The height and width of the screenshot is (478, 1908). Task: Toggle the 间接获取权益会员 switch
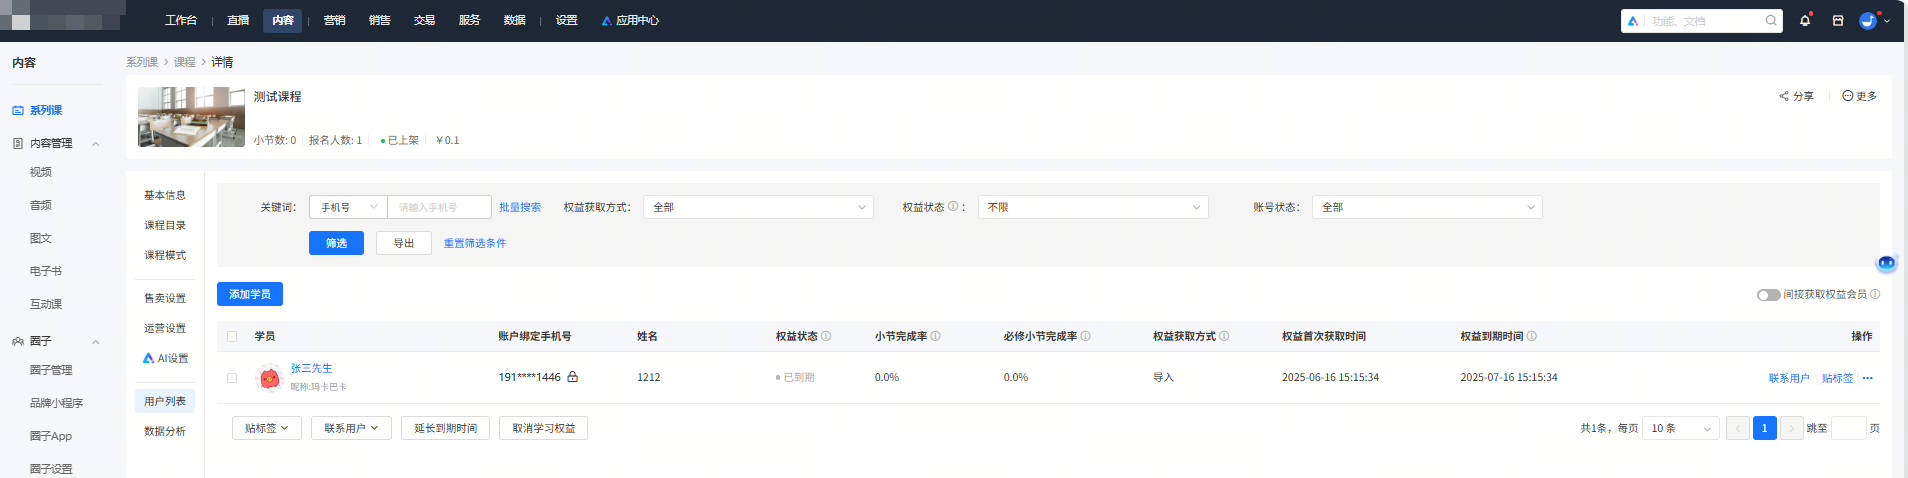1768,295
